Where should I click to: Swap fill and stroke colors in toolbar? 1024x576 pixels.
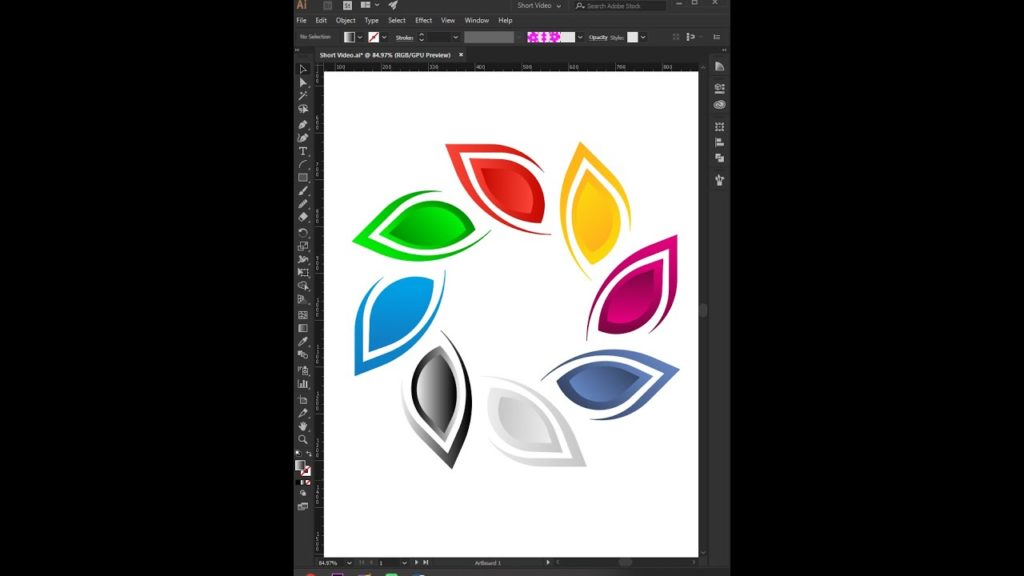[310, 453]
